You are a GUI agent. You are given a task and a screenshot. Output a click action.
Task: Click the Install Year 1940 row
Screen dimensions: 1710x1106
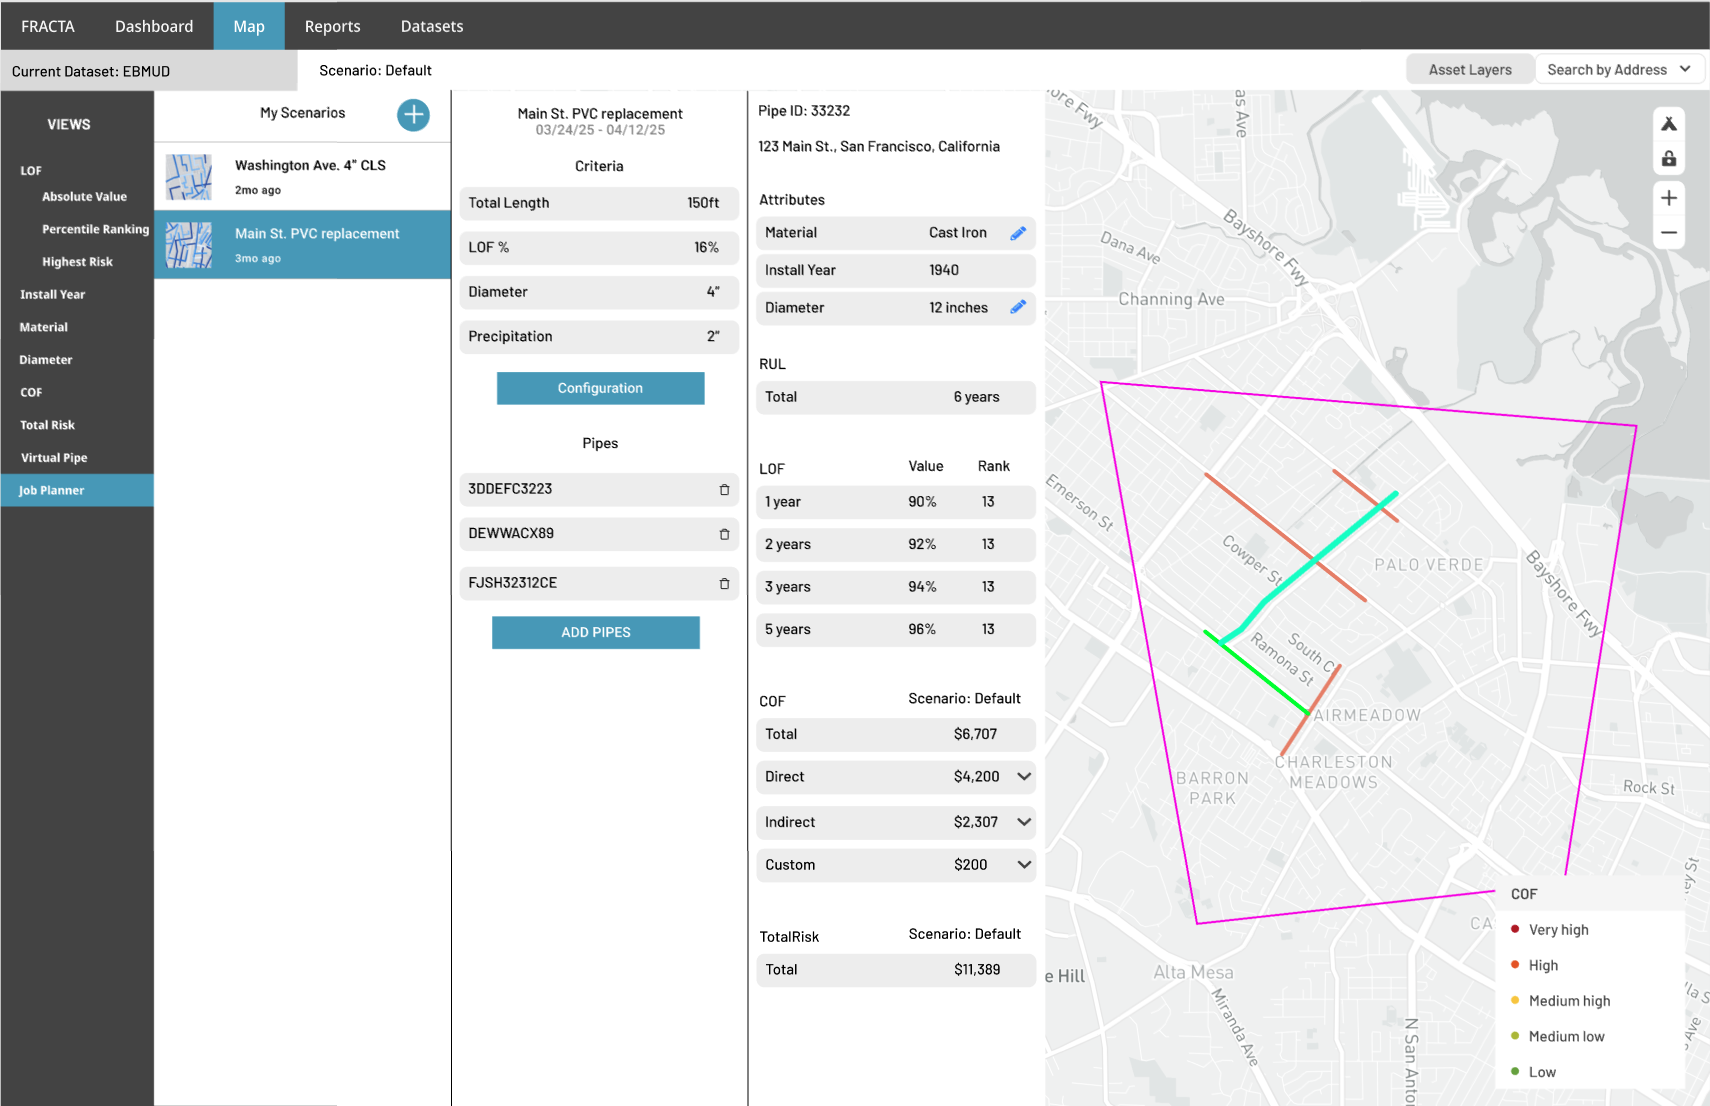point(896,271)
